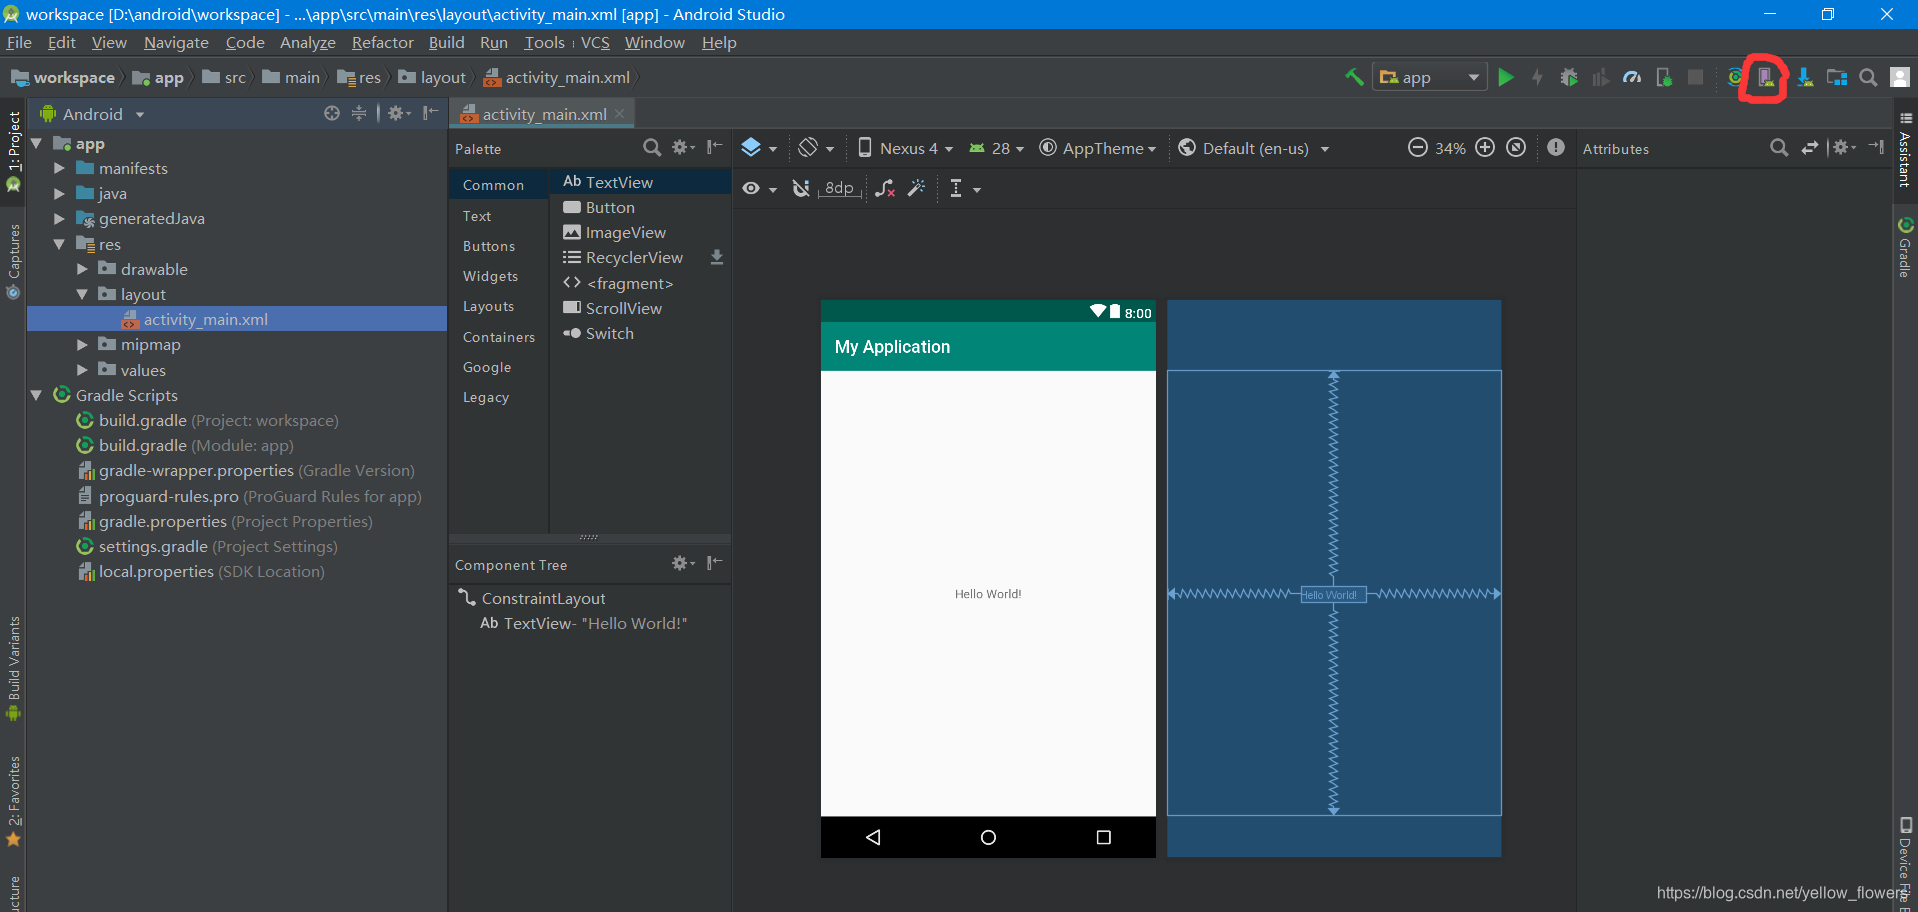Screen dimensions: 1918x912
Task: Open the Refactor menu
Action: [x=382, y=42]
